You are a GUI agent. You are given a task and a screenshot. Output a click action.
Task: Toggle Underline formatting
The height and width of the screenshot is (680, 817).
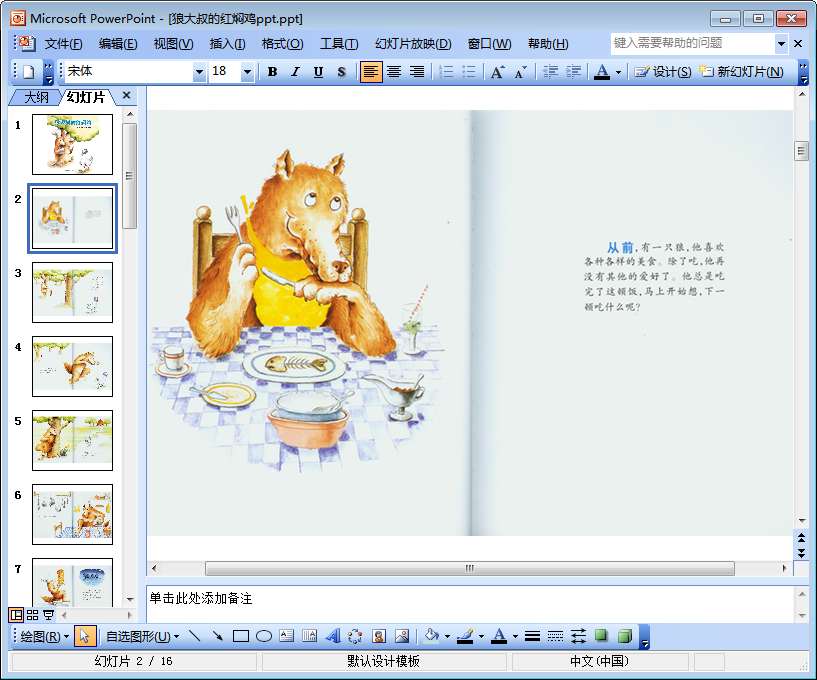point(318,71)
